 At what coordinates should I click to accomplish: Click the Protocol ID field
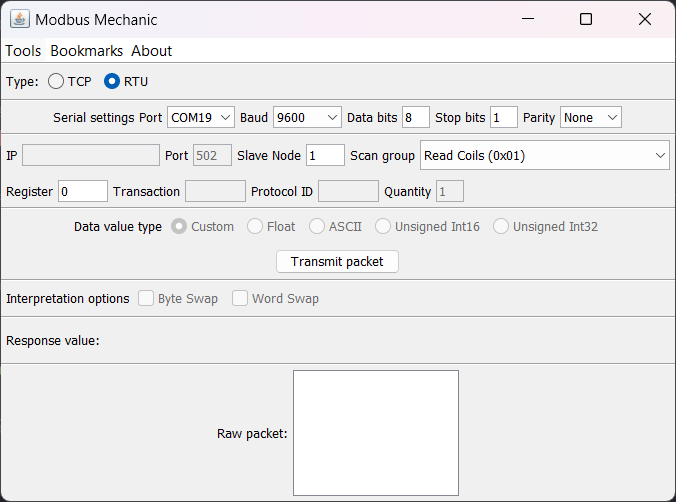tap(348, 191)
